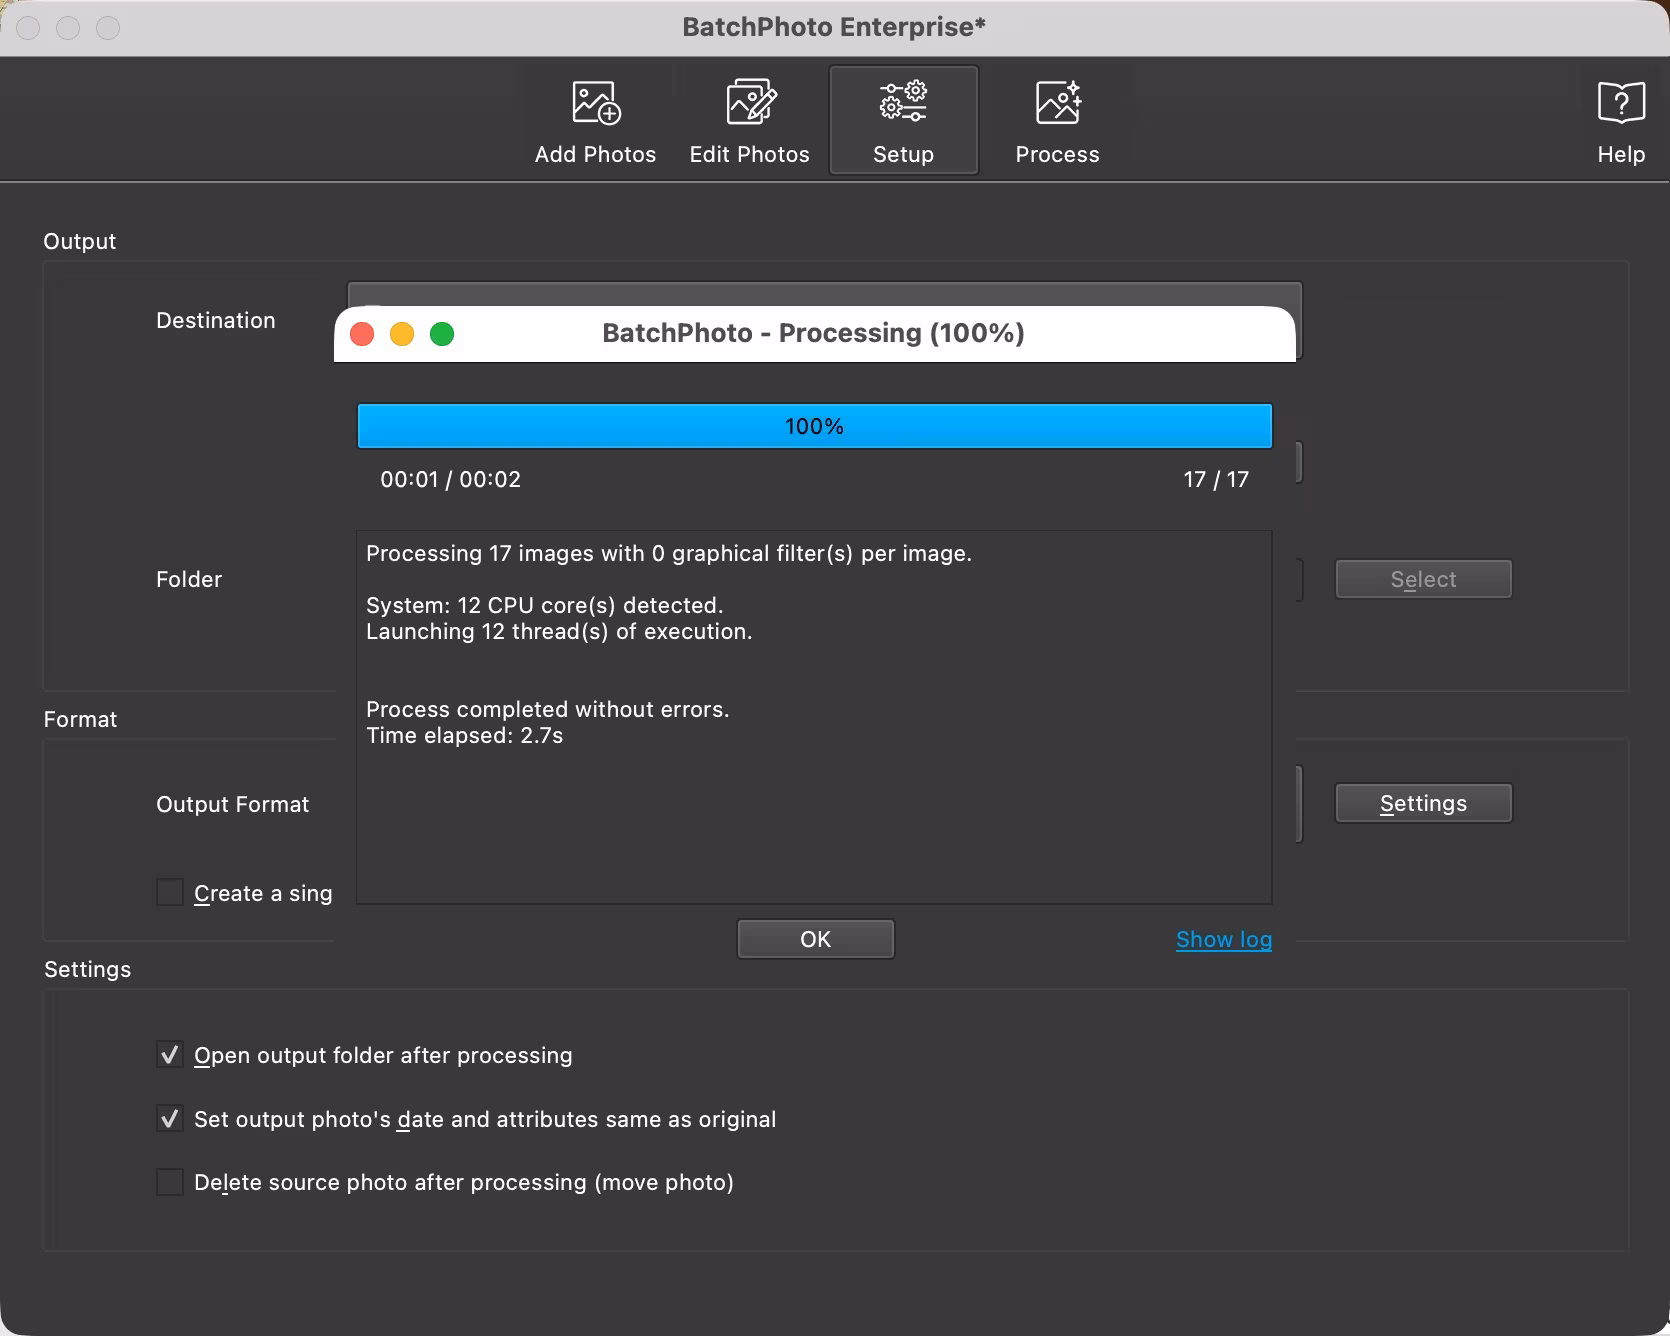This screenshot has height=1336, width=1670.
Task: Click the Output Format label
Action: (232, 804)
